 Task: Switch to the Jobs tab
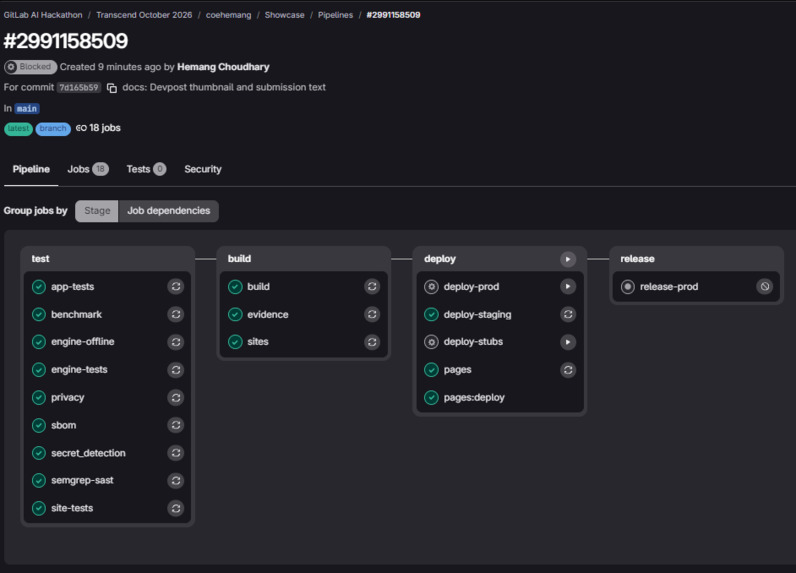[x=88, y=170]
